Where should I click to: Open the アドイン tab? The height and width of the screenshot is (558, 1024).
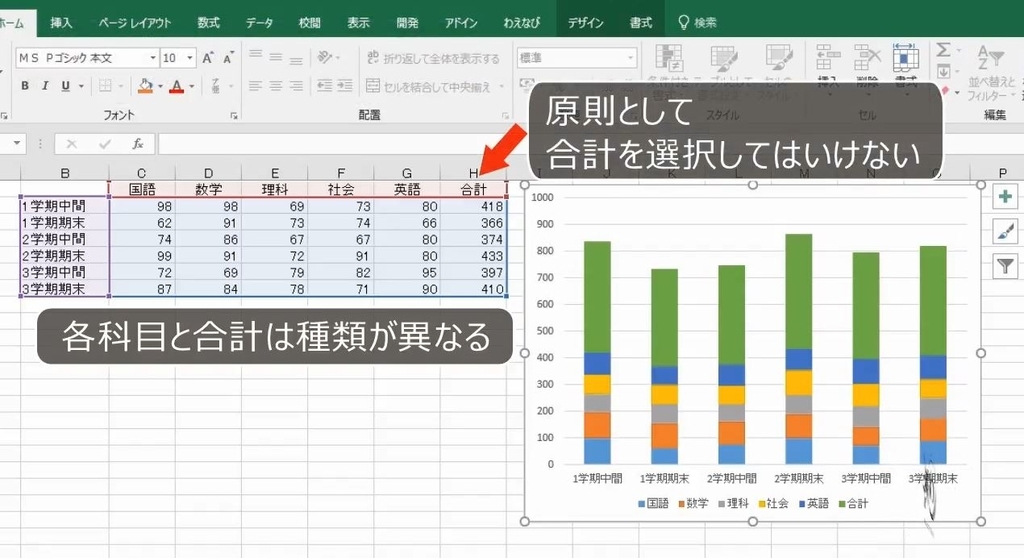pos(461,23)
